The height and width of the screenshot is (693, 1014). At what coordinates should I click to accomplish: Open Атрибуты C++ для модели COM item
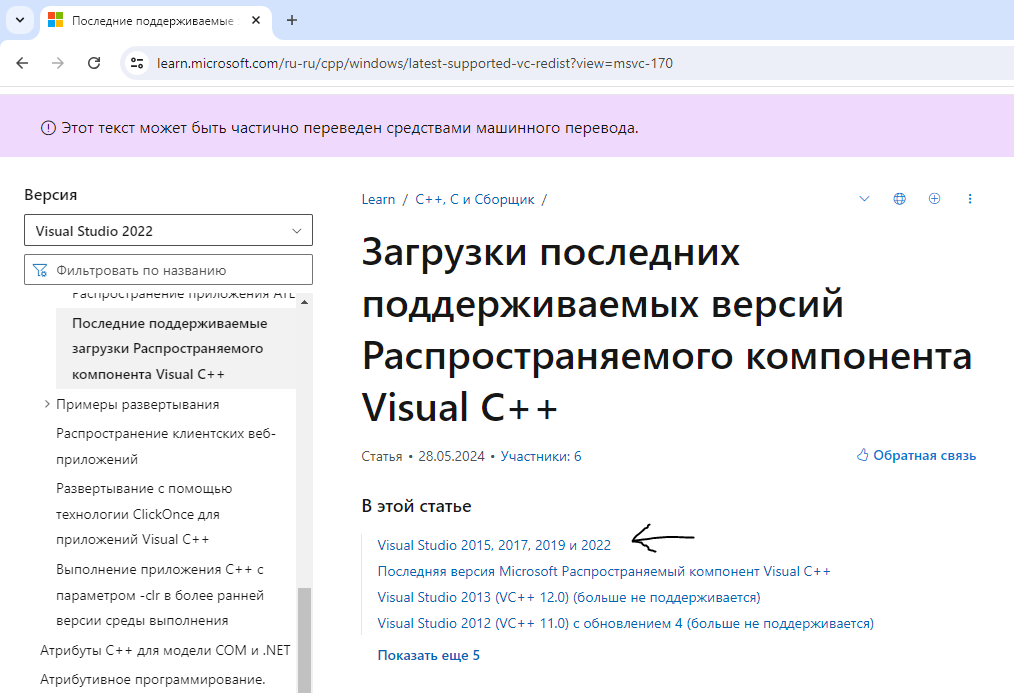(x=165, y=650)
